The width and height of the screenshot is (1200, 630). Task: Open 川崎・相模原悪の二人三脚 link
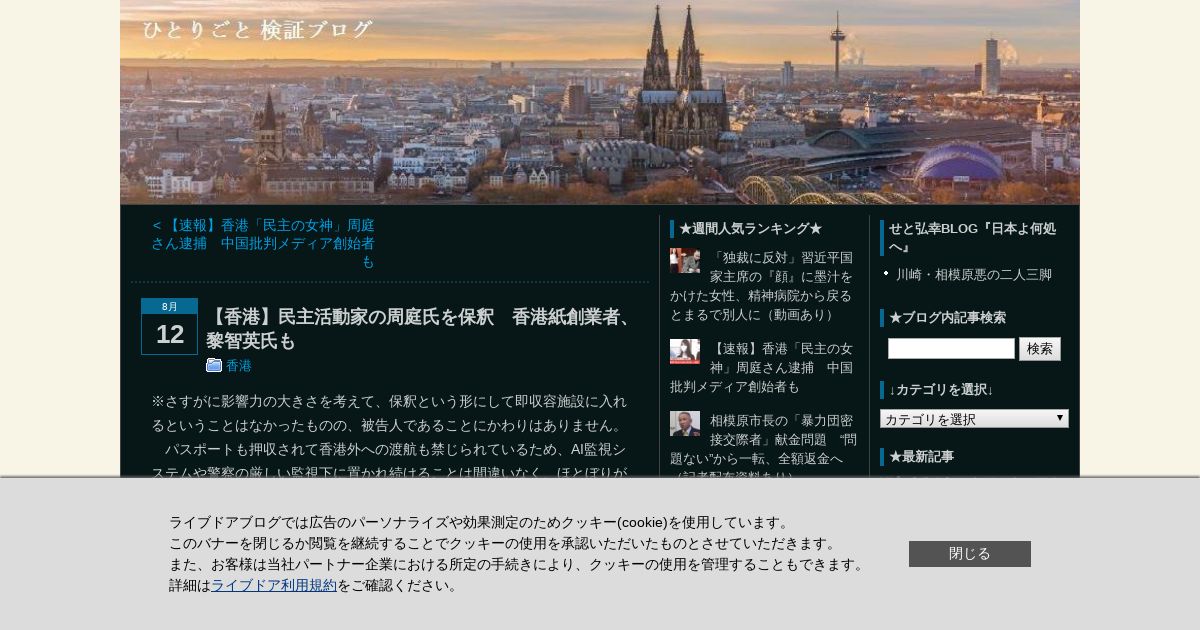coord(974,274)
